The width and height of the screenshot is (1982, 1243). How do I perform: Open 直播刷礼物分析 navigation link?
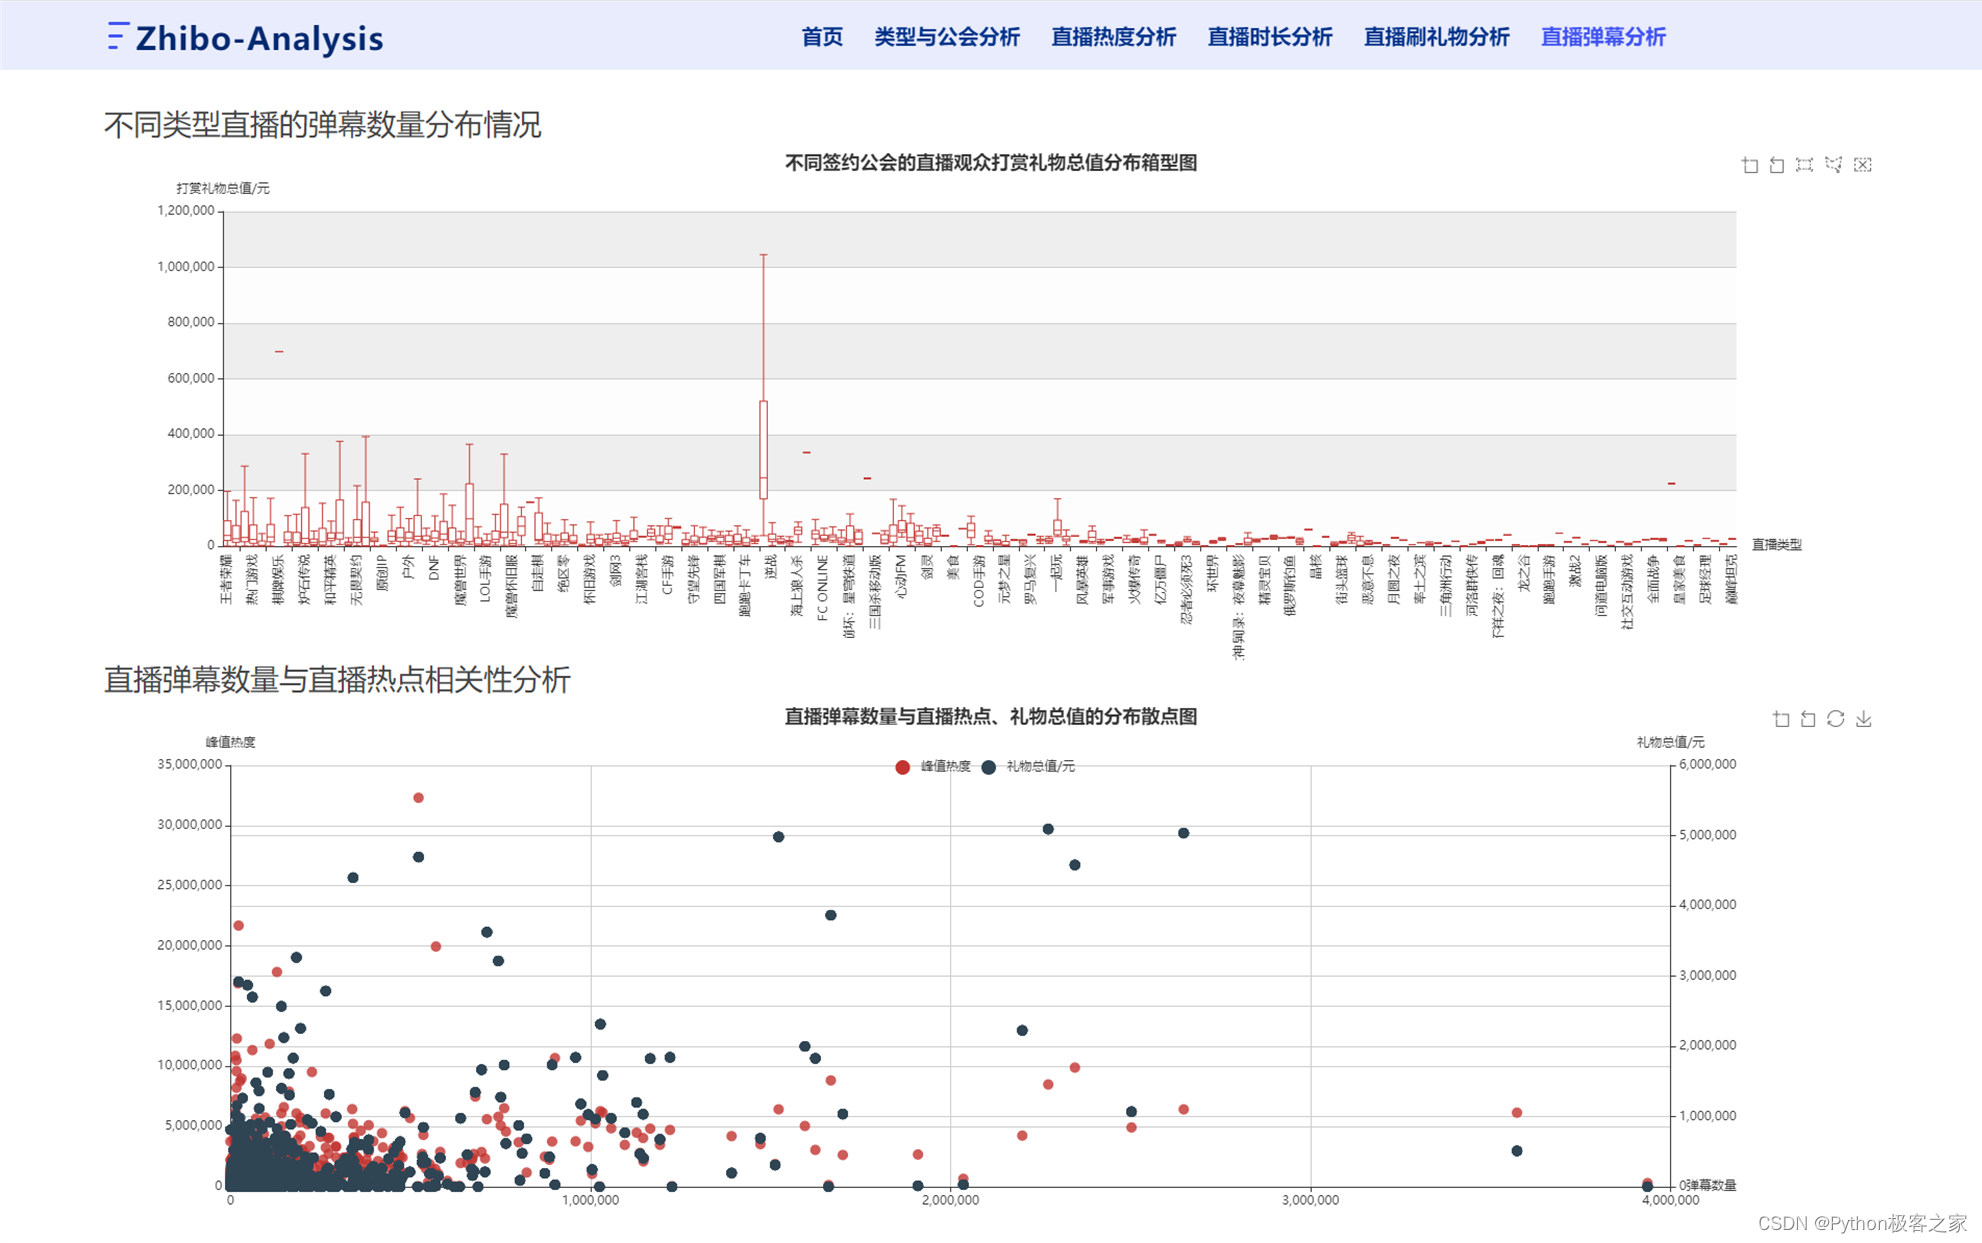click(x=1436, y=37)
